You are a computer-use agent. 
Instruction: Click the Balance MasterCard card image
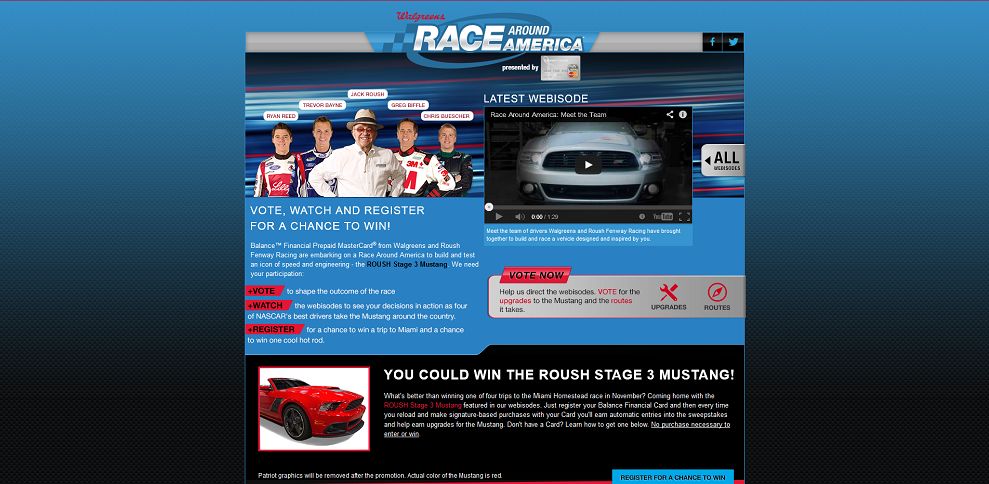coord(561,68)
